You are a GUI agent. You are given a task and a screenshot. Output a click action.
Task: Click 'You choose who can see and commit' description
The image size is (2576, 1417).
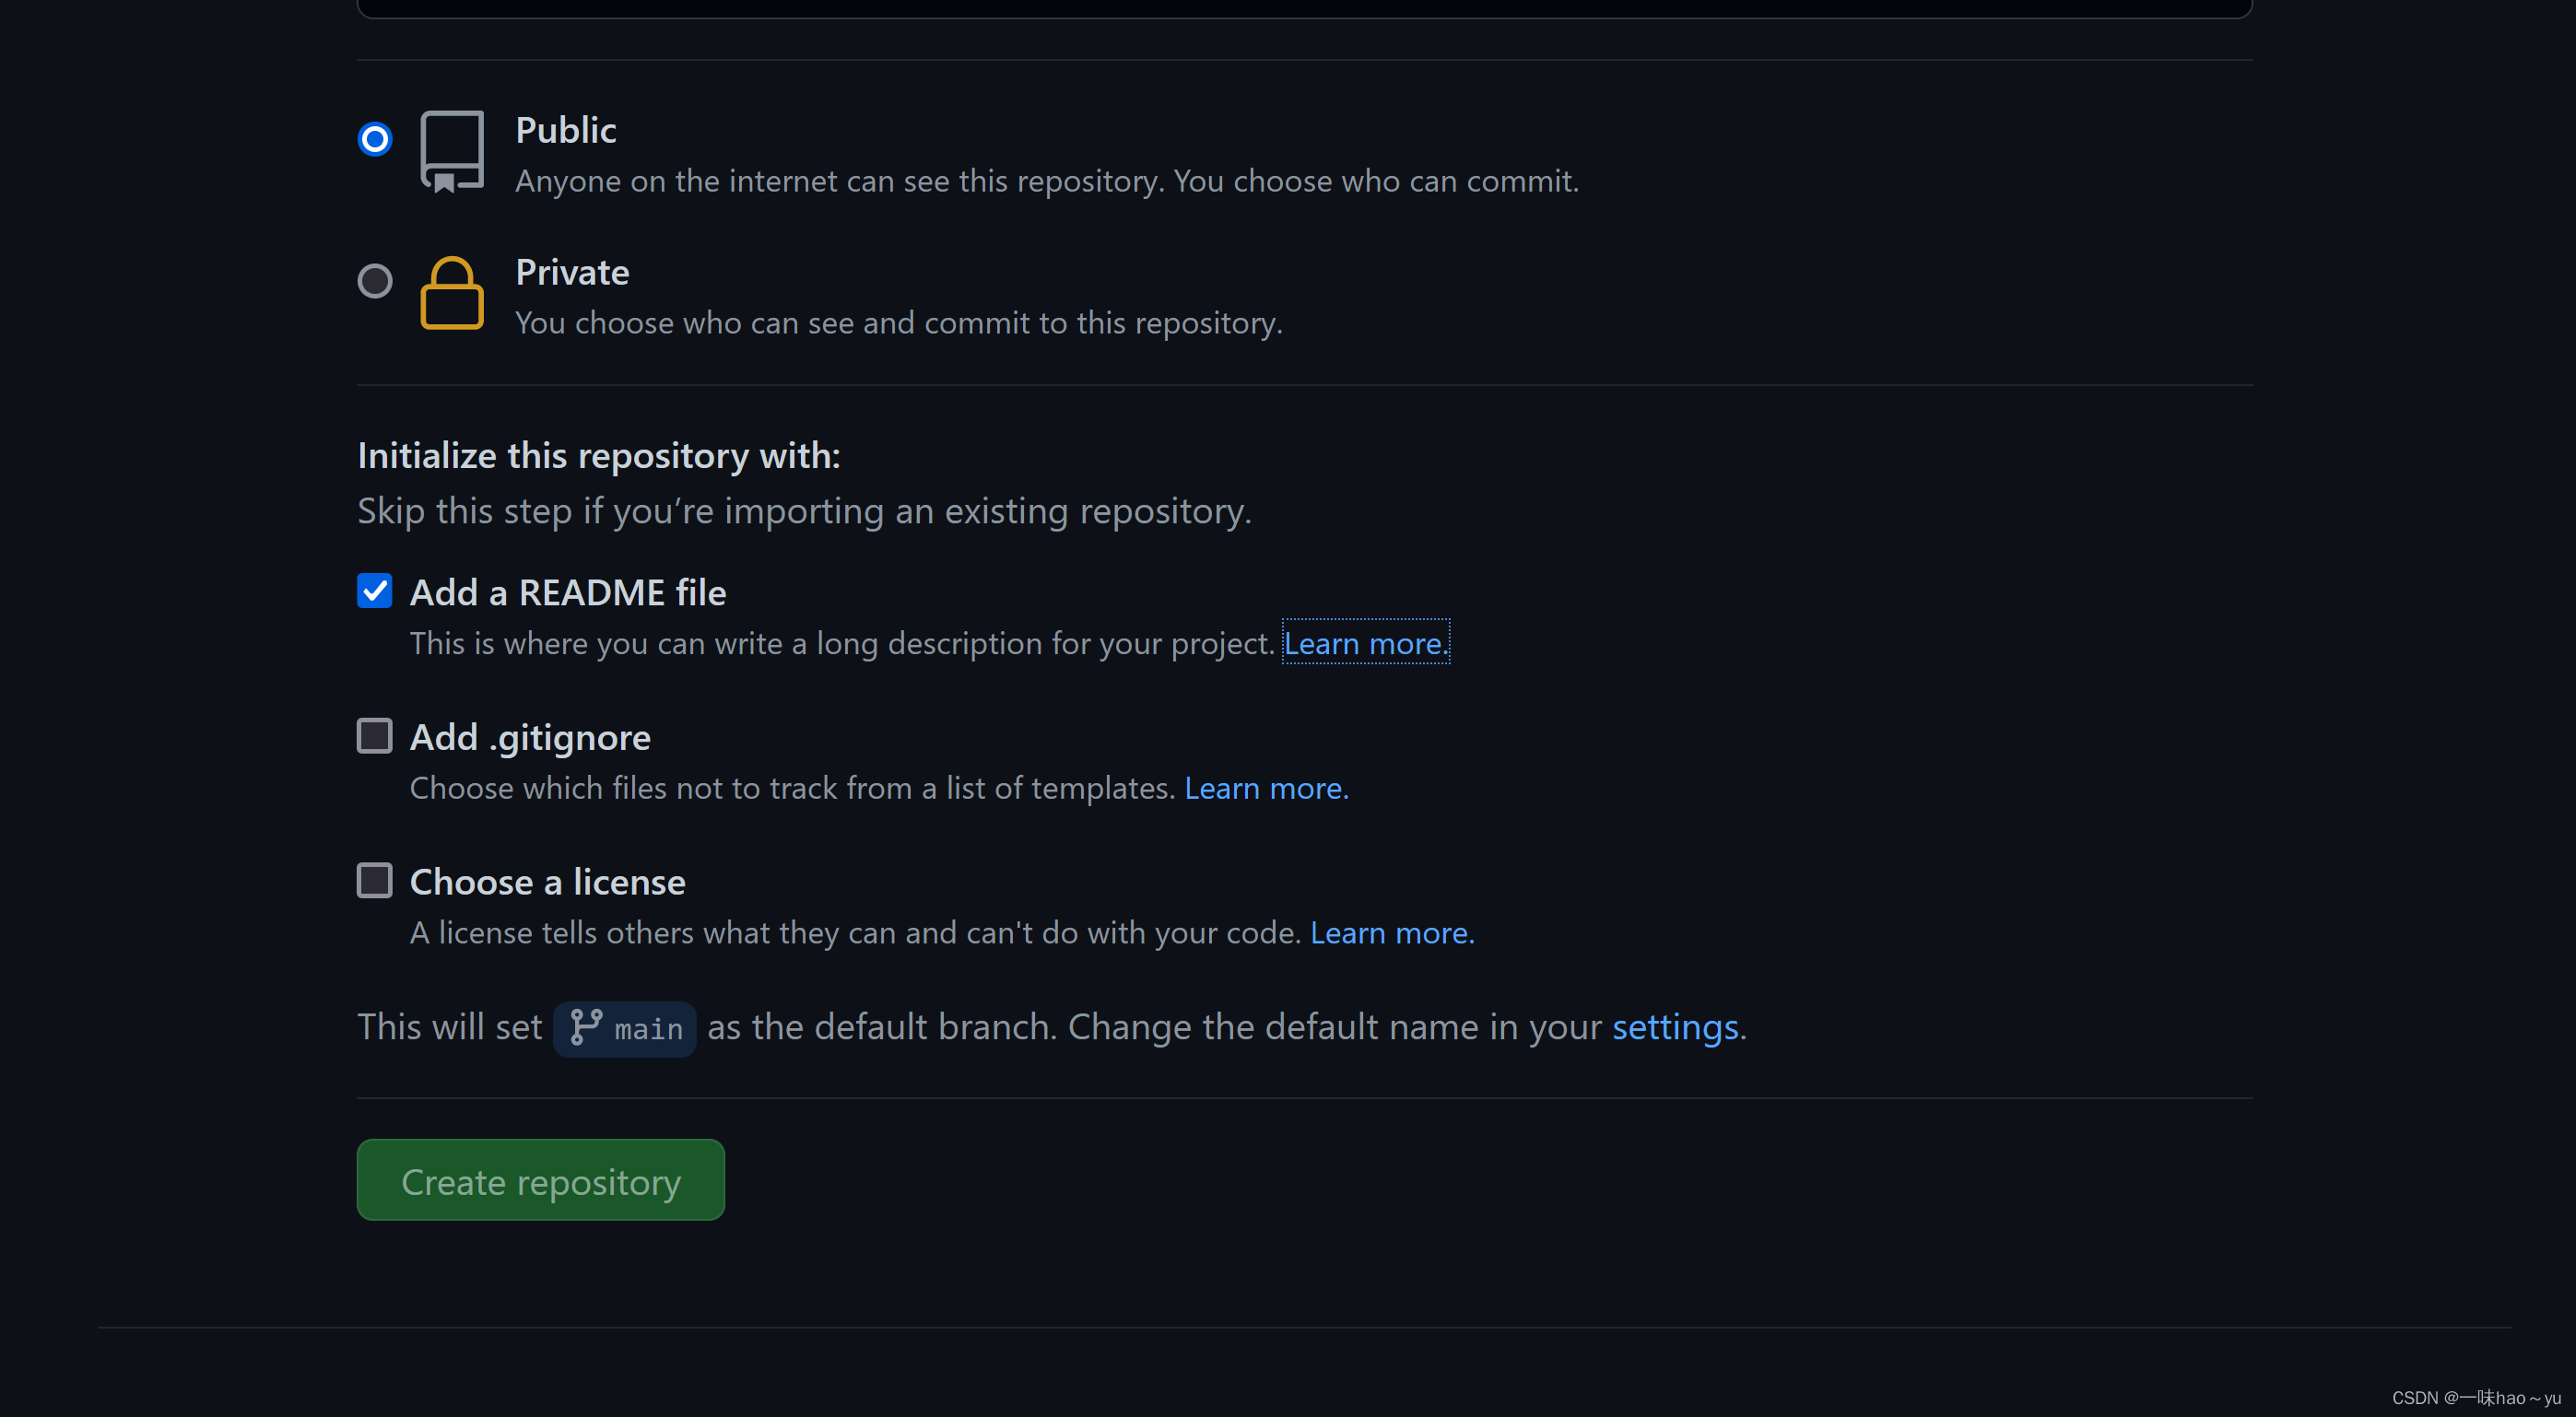point(899,323)
